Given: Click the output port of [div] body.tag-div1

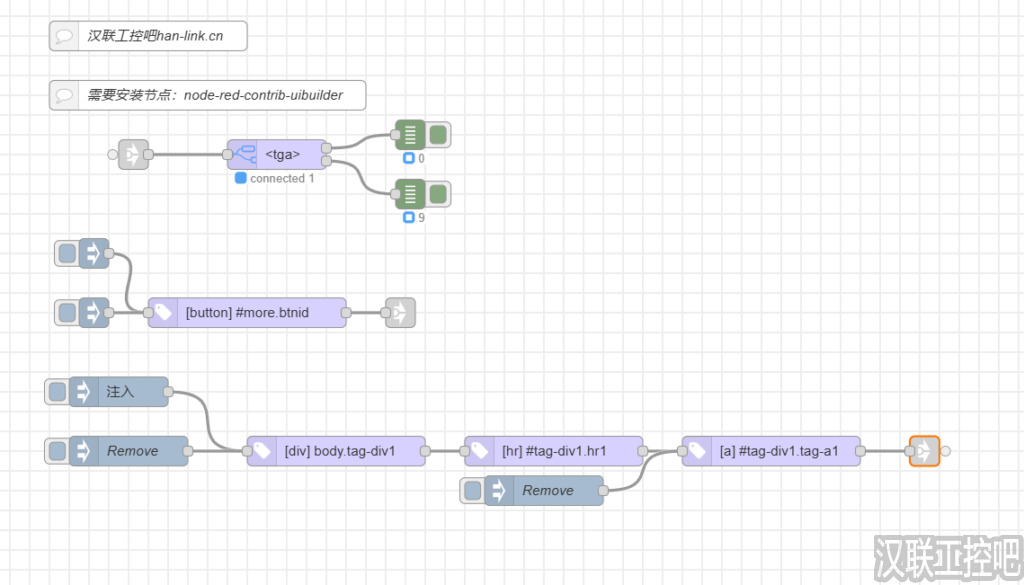Looking at the screenshot, I should [425, 451].
